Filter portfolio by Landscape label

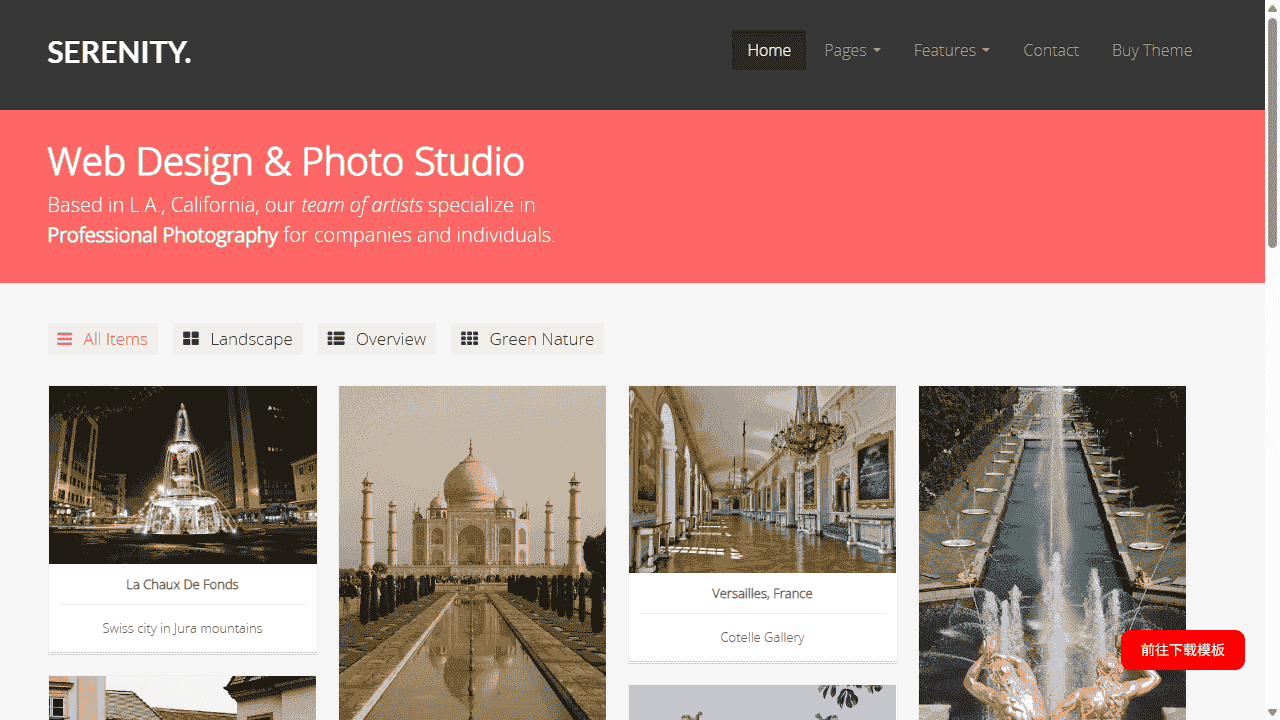click(x=251, y=339)
